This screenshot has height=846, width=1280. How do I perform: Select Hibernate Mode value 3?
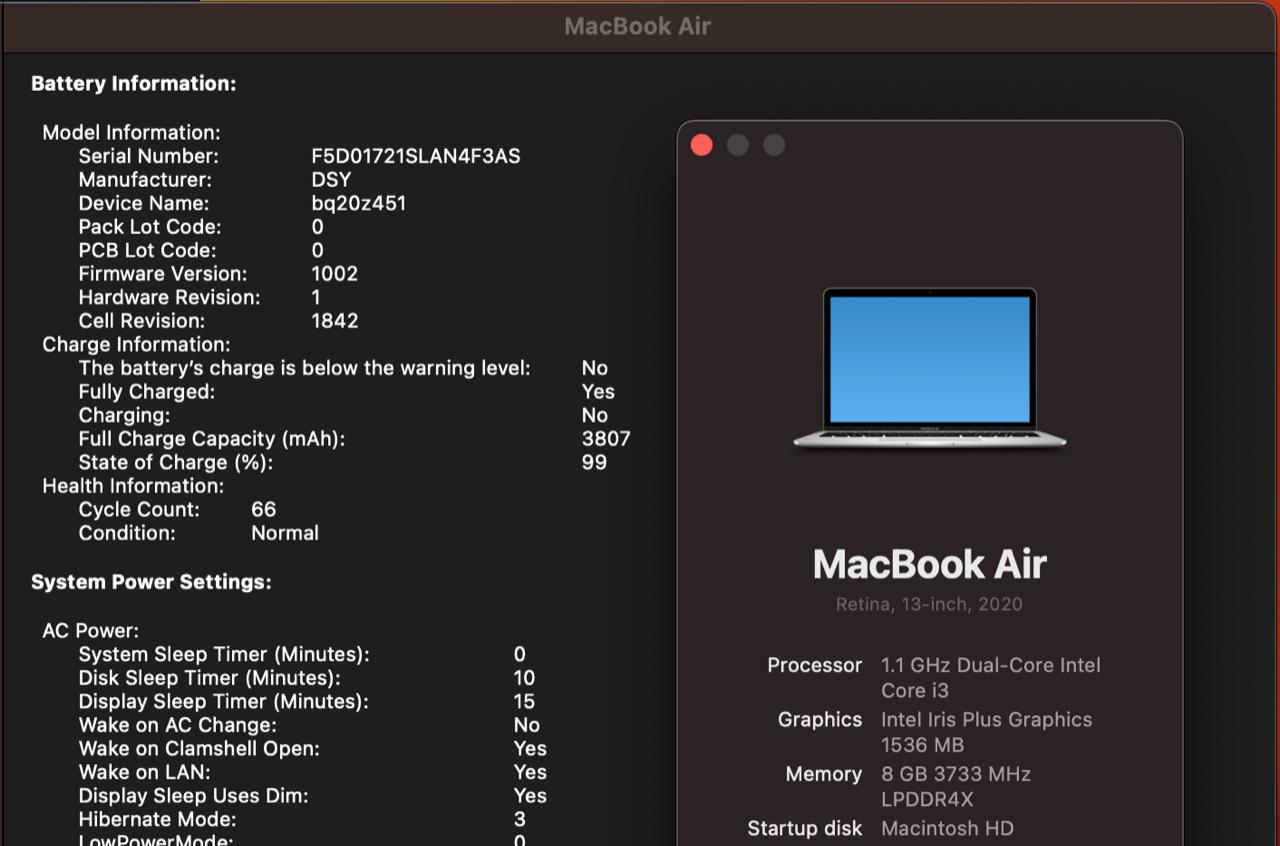click(x=519, y=819)
